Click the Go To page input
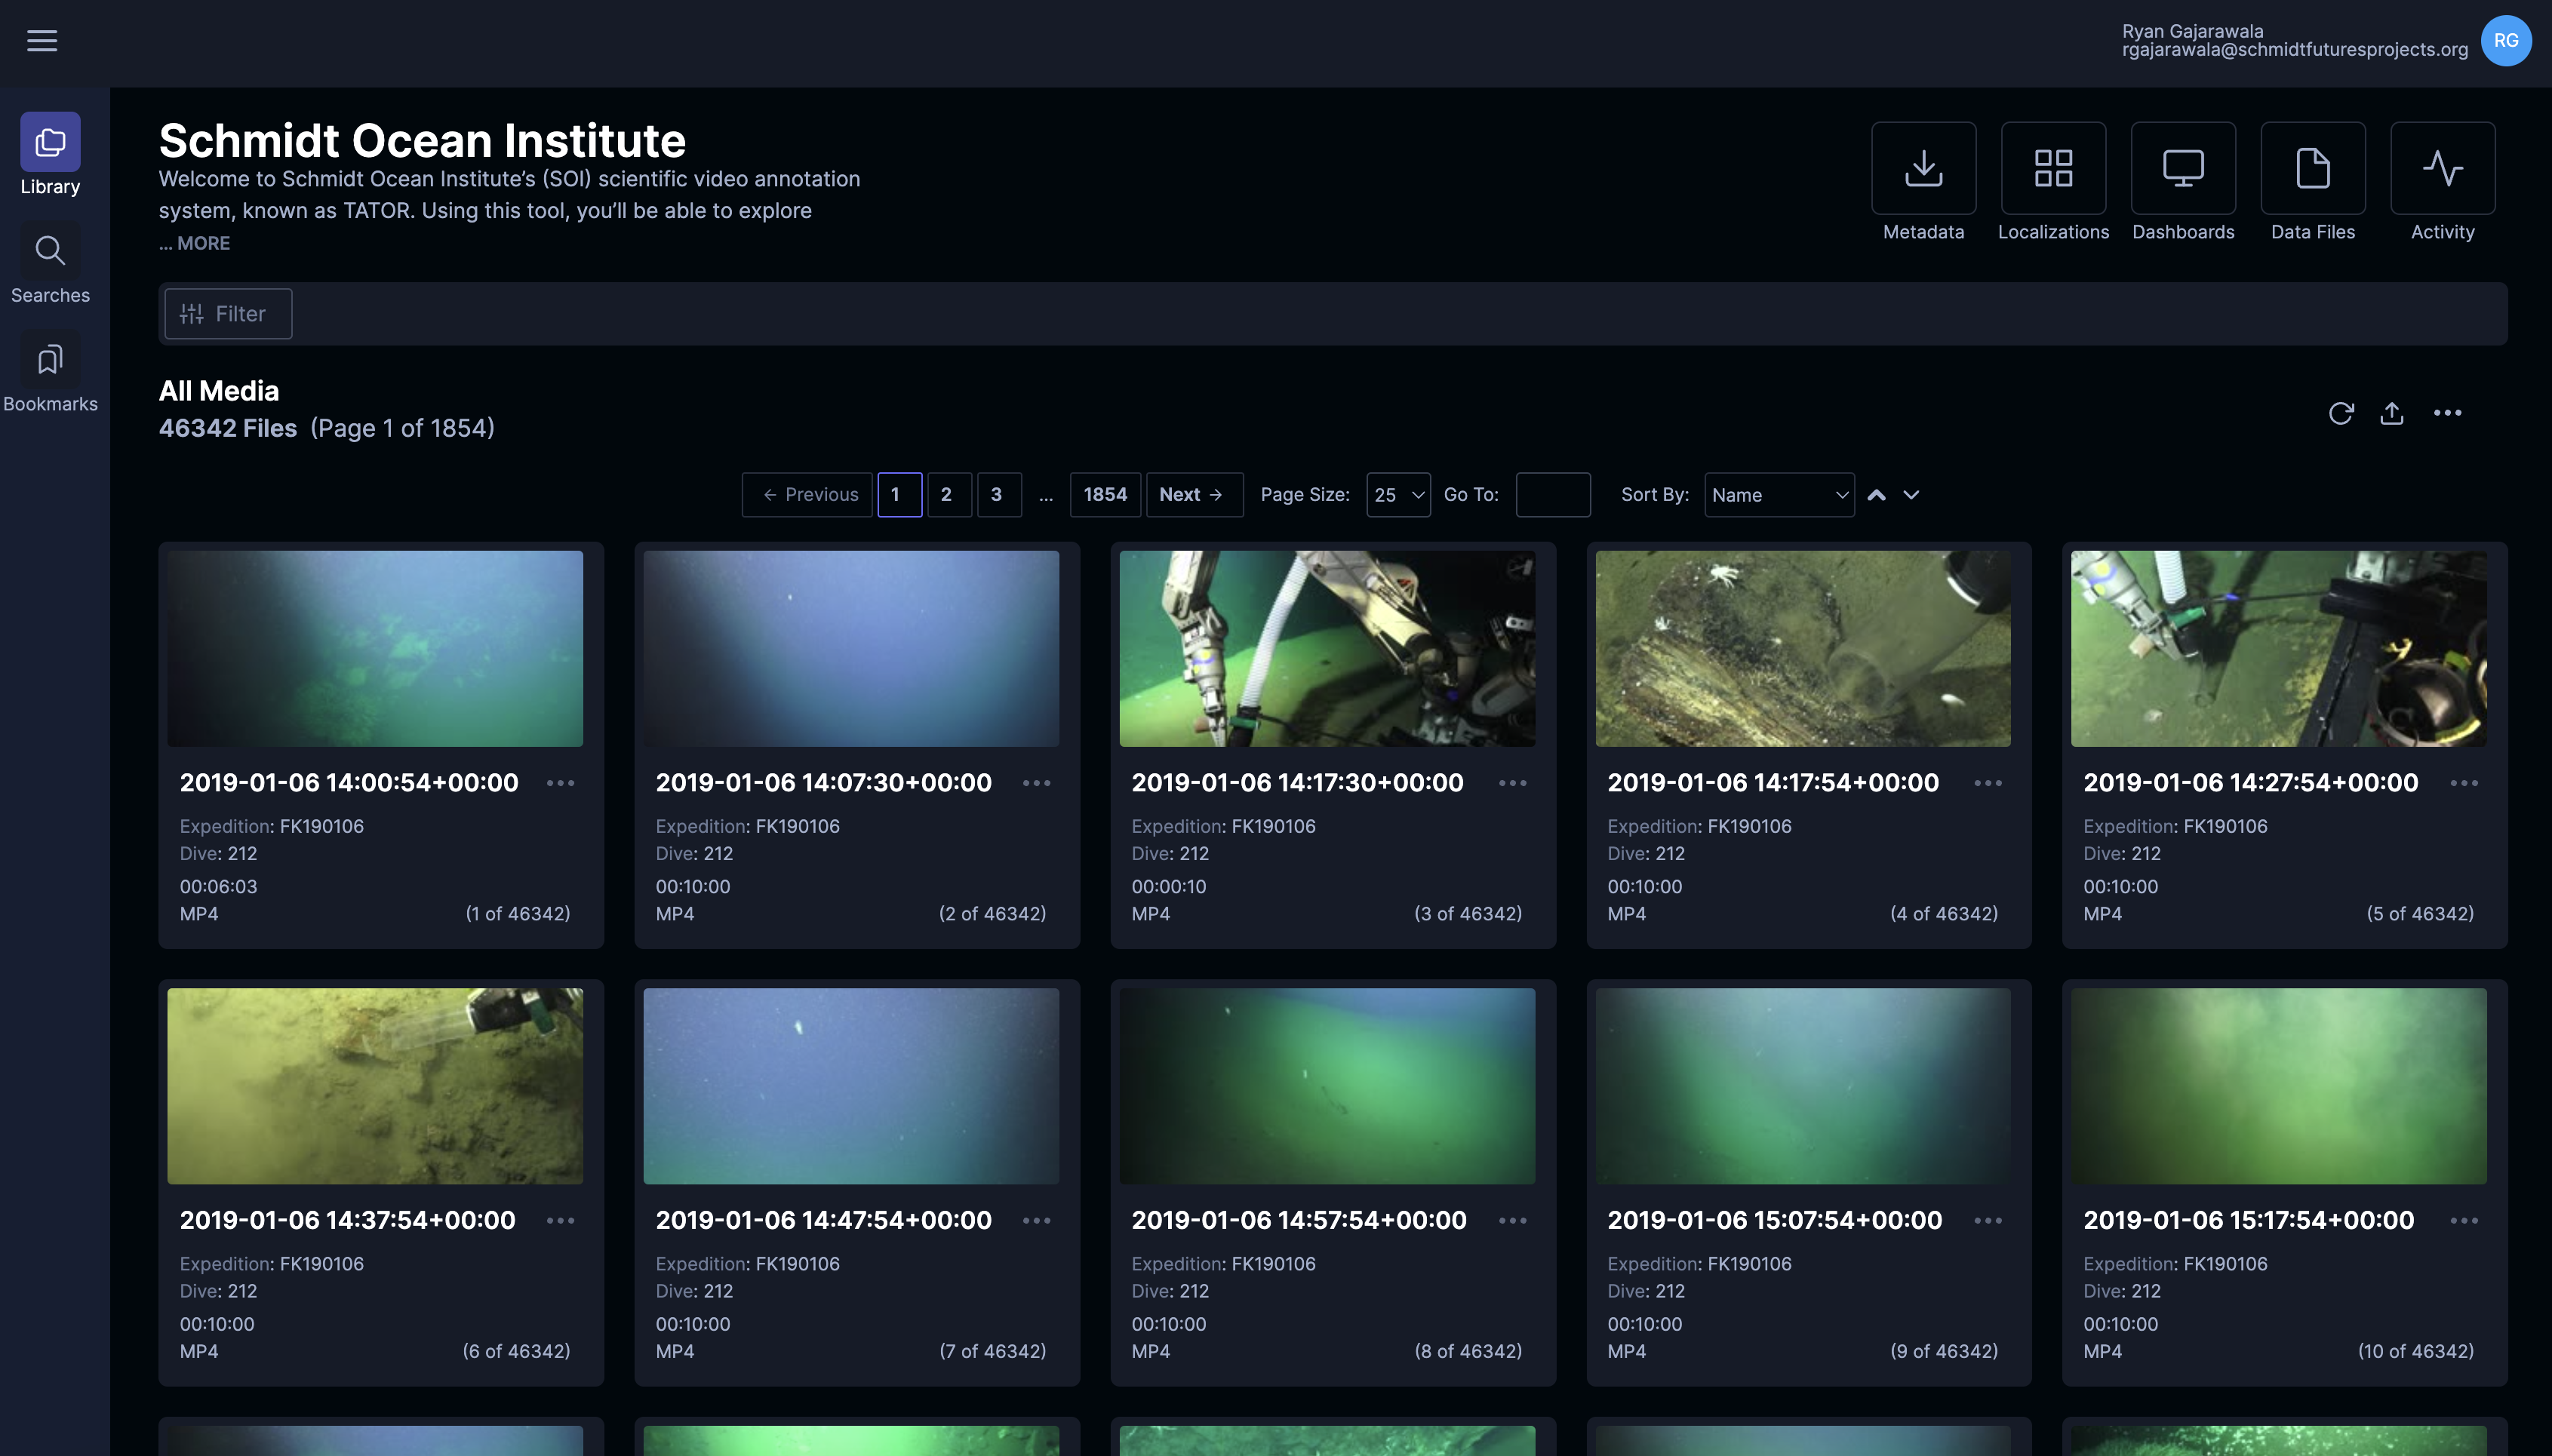Screen dimensions: 2552x1456 coord(1552,495)
